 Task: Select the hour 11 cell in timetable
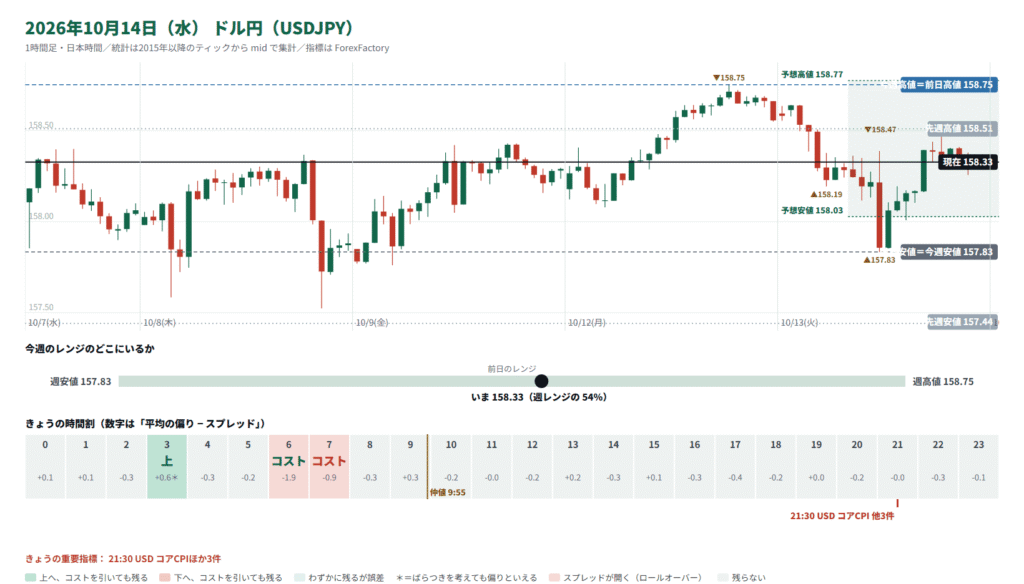pos(492,466)
